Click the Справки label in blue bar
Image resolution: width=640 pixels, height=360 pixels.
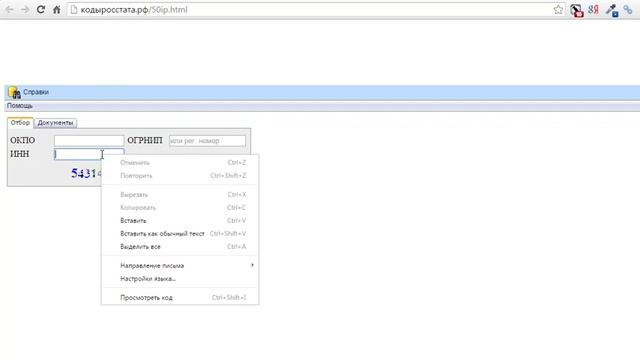coord(36,92)
